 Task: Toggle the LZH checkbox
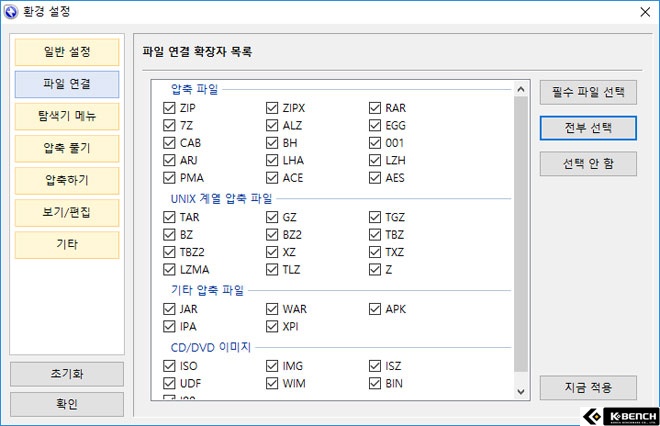[x=375, y=160]
